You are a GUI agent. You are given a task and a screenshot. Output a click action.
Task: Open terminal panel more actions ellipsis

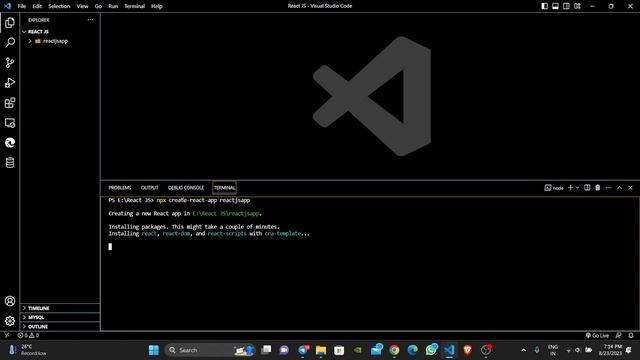click(x=609, y=188)
